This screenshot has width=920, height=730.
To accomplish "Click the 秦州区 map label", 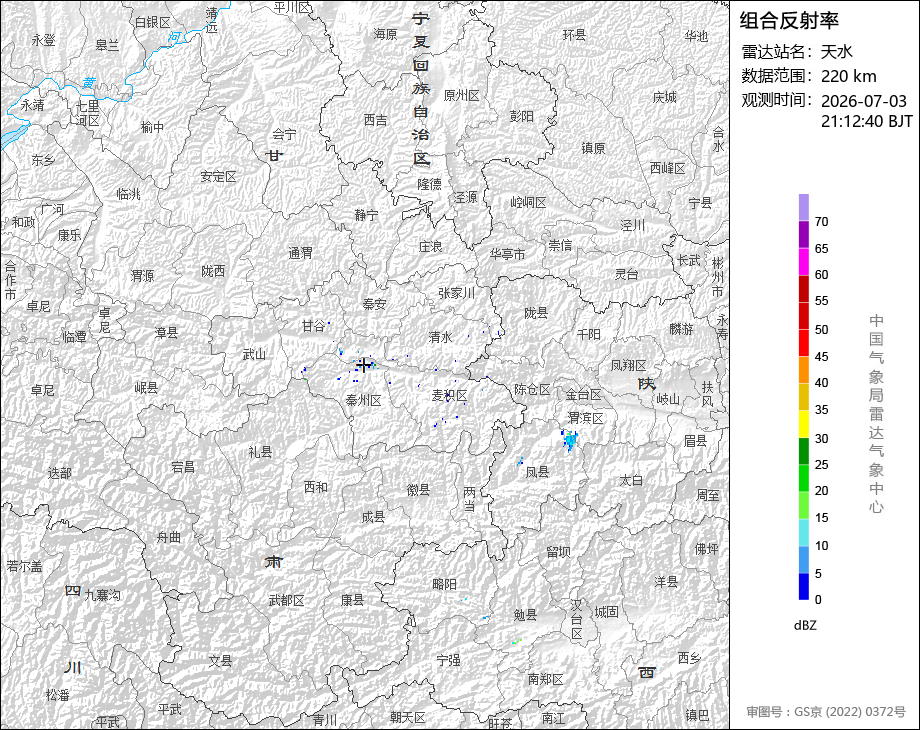I will [x=364, y=400].
